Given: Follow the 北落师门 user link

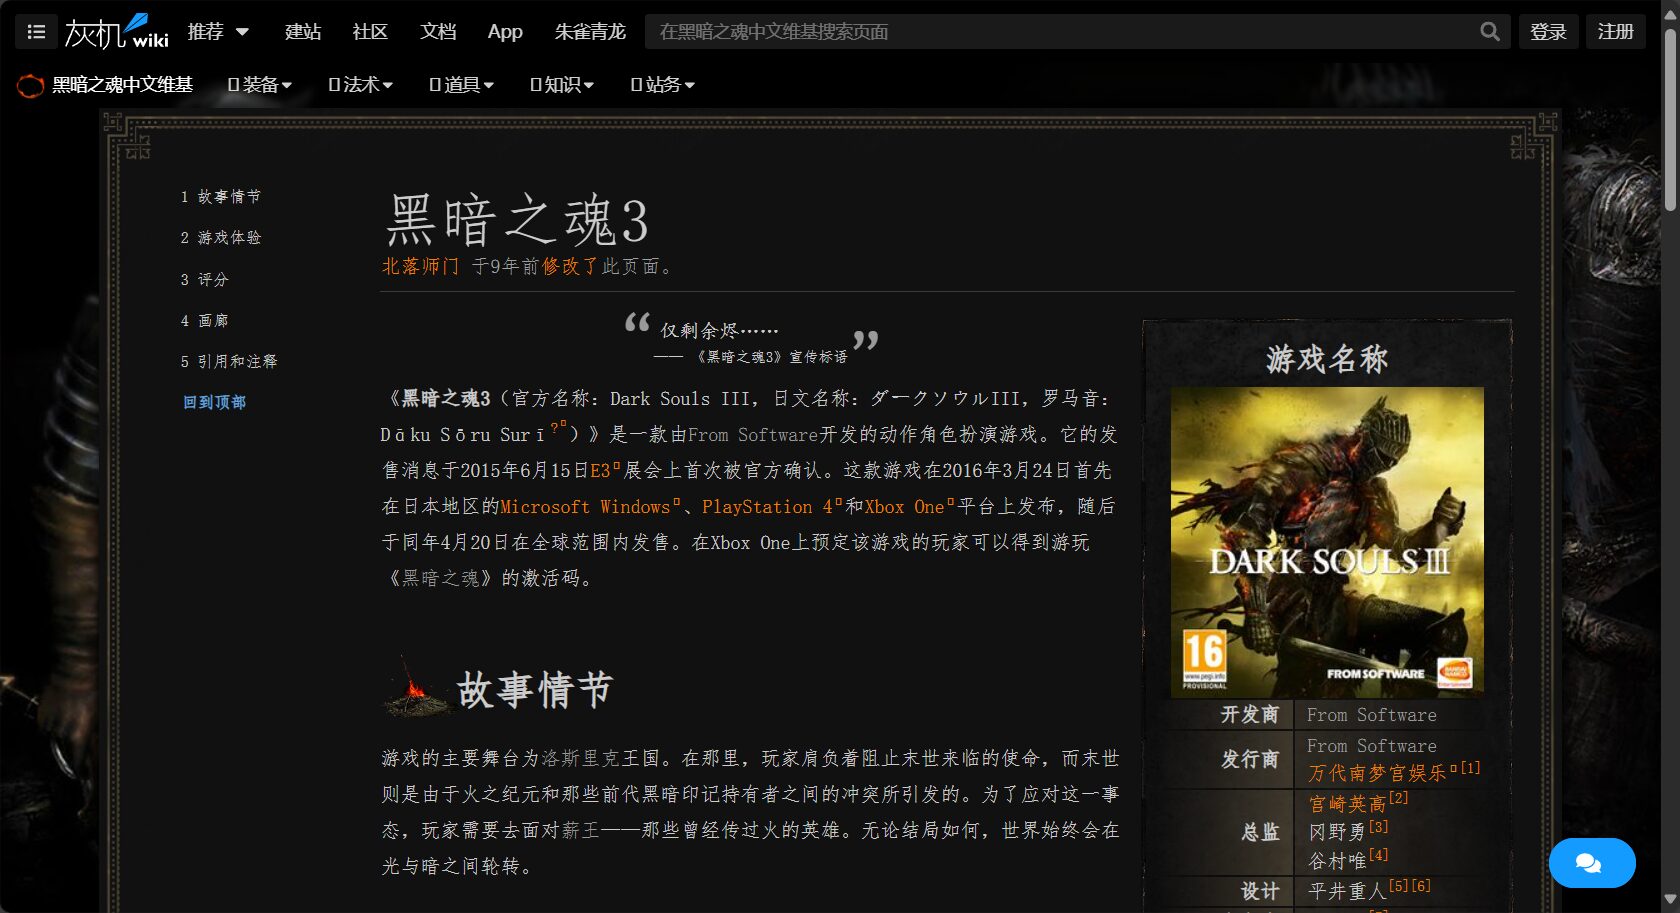Looking at the screenshot, I should [x=418, y=266].
